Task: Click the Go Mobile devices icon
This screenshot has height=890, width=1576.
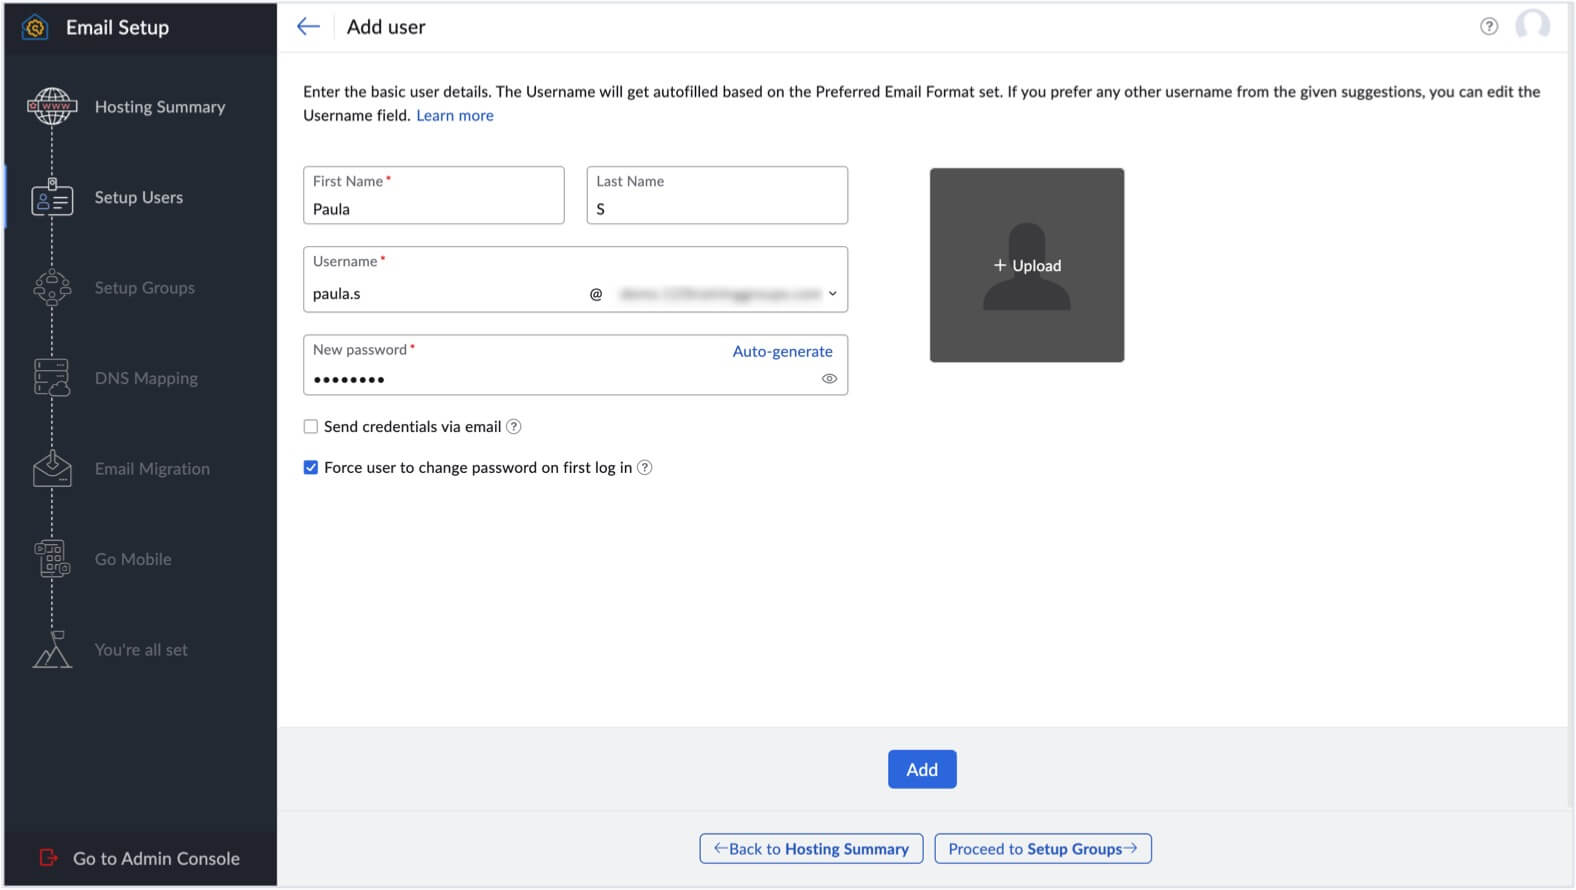Action: pos(52,558)
